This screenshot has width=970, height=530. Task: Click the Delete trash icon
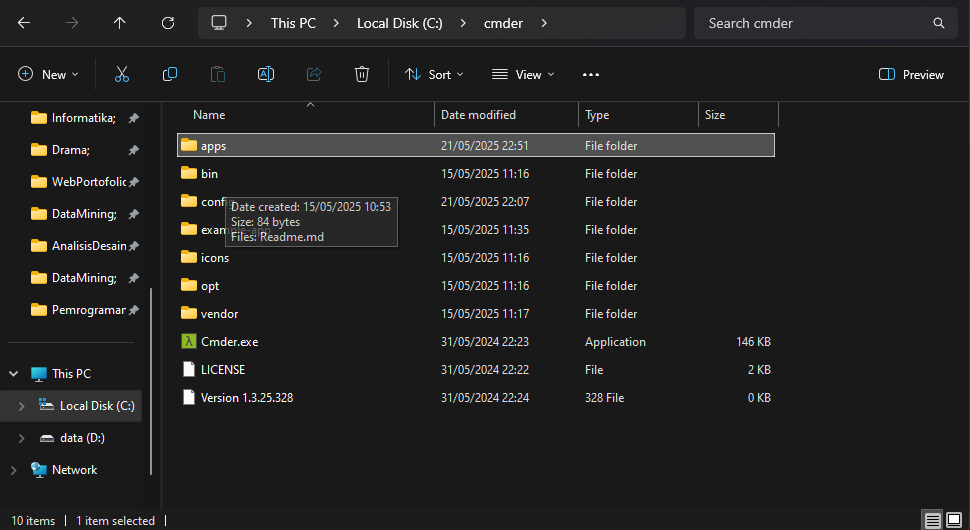[362, 74]
